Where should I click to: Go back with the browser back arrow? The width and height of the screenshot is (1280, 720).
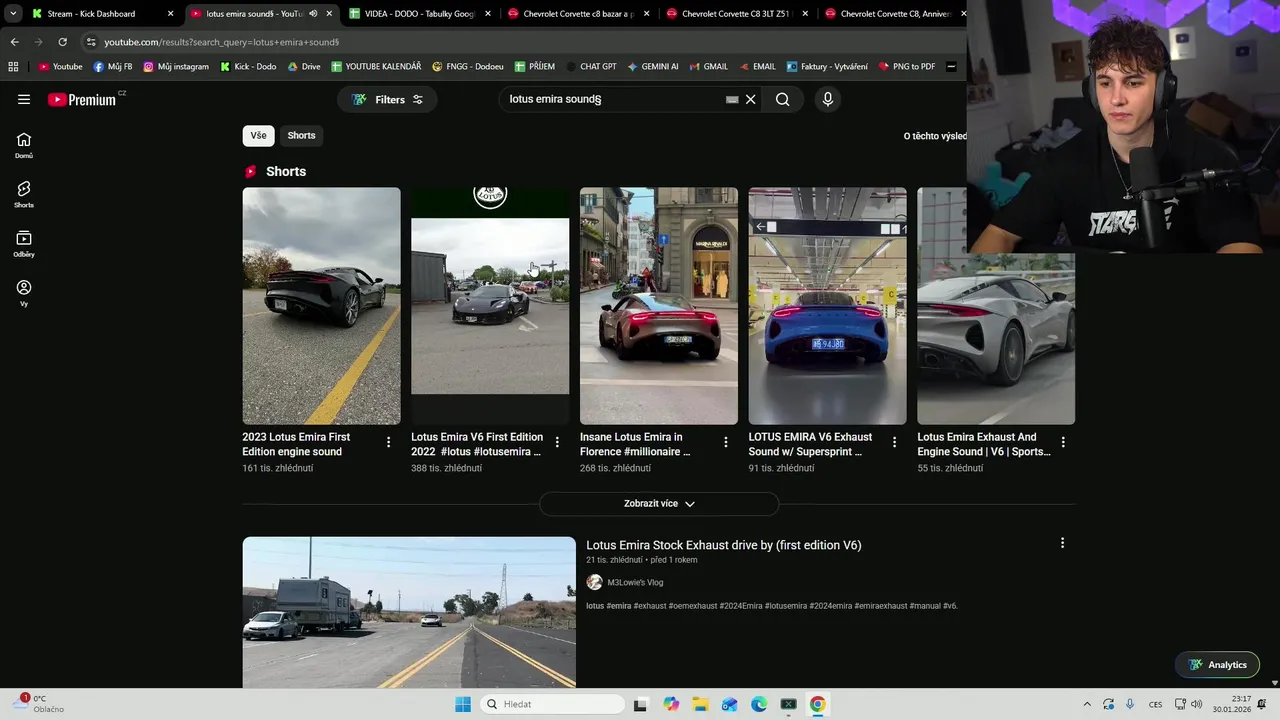tap(14, 42)
